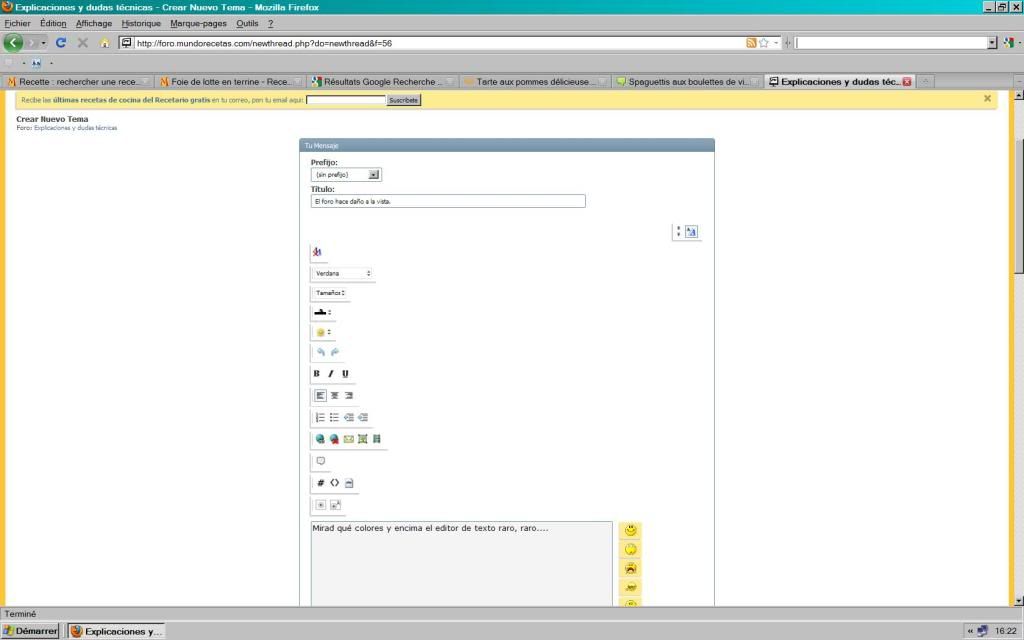Go to the Firefox home page
Viewport: 1024px width, 640px height.
(x=104, y=43)
